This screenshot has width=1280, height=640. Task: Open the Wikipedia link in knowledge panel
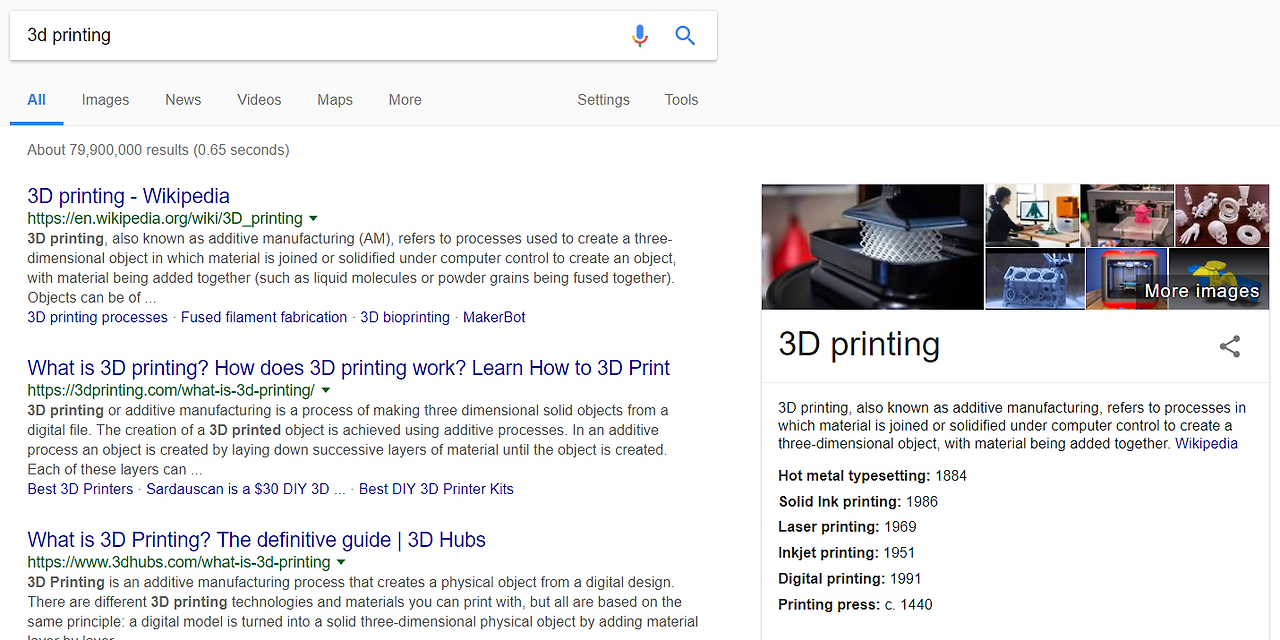coord(1206,443)
